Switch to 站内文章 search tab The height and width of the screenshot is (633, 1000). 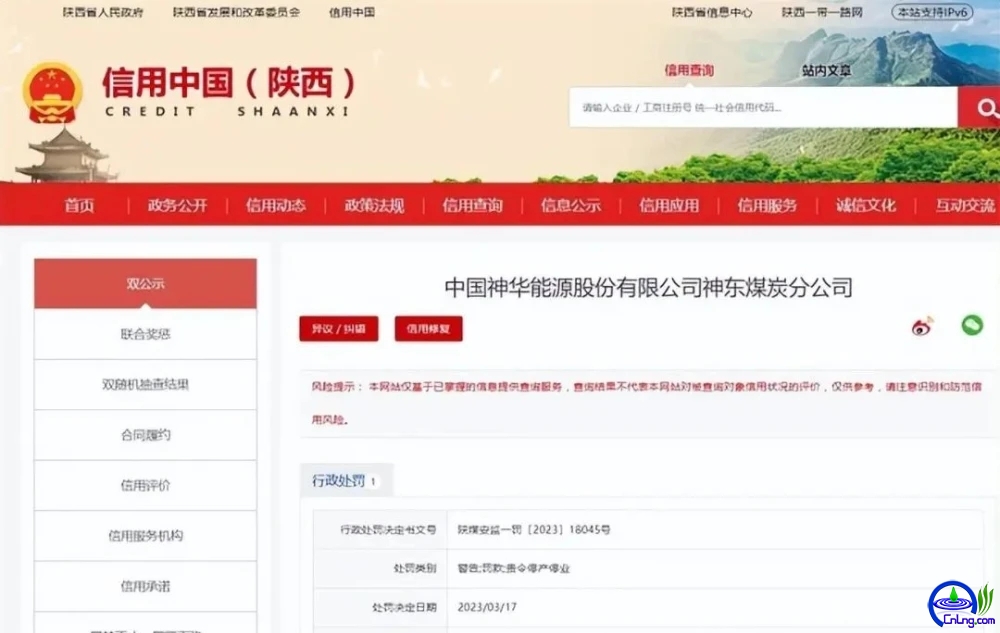point(827,70)
